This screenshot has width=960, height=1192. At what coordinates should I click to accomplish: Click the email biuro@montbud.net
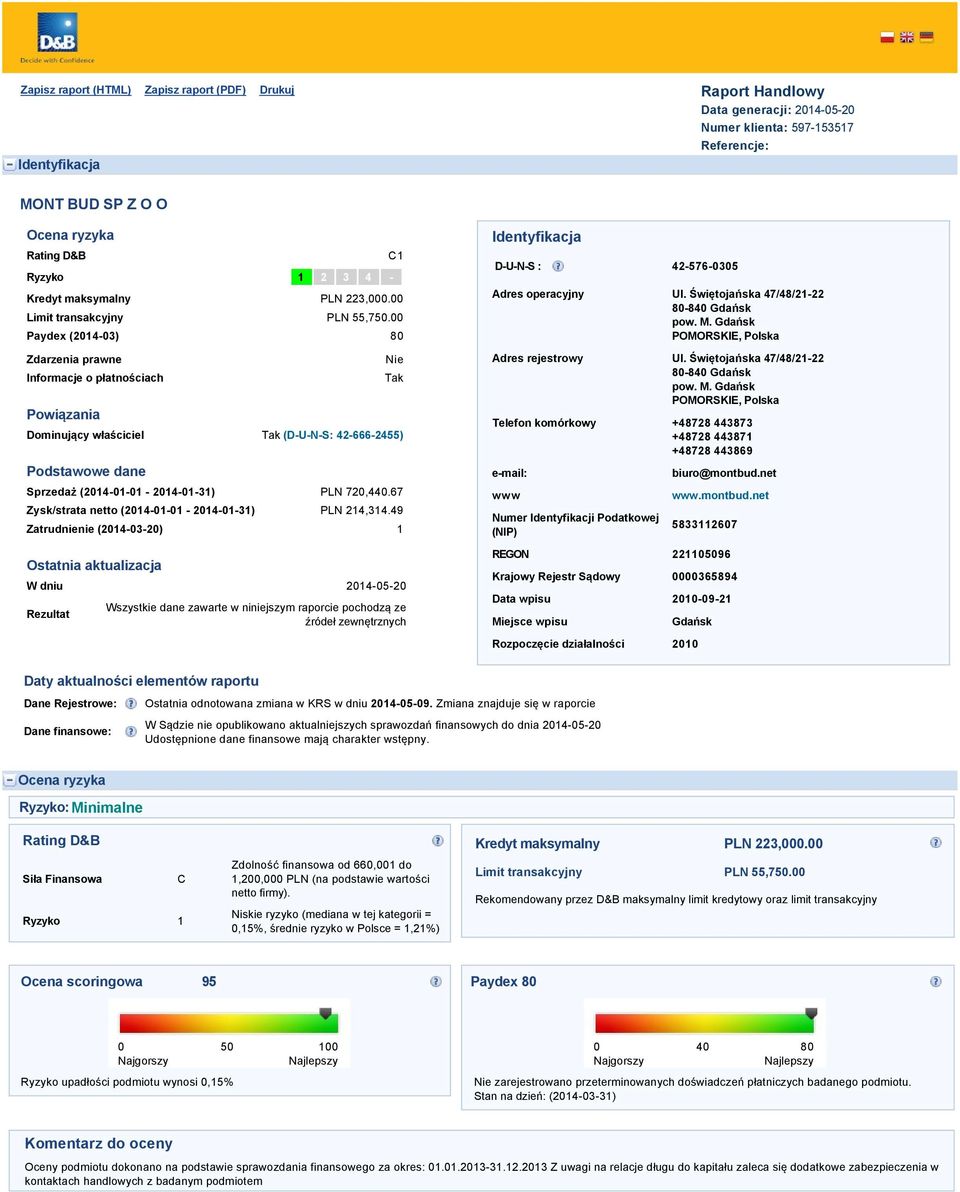(x=724, y=474)
